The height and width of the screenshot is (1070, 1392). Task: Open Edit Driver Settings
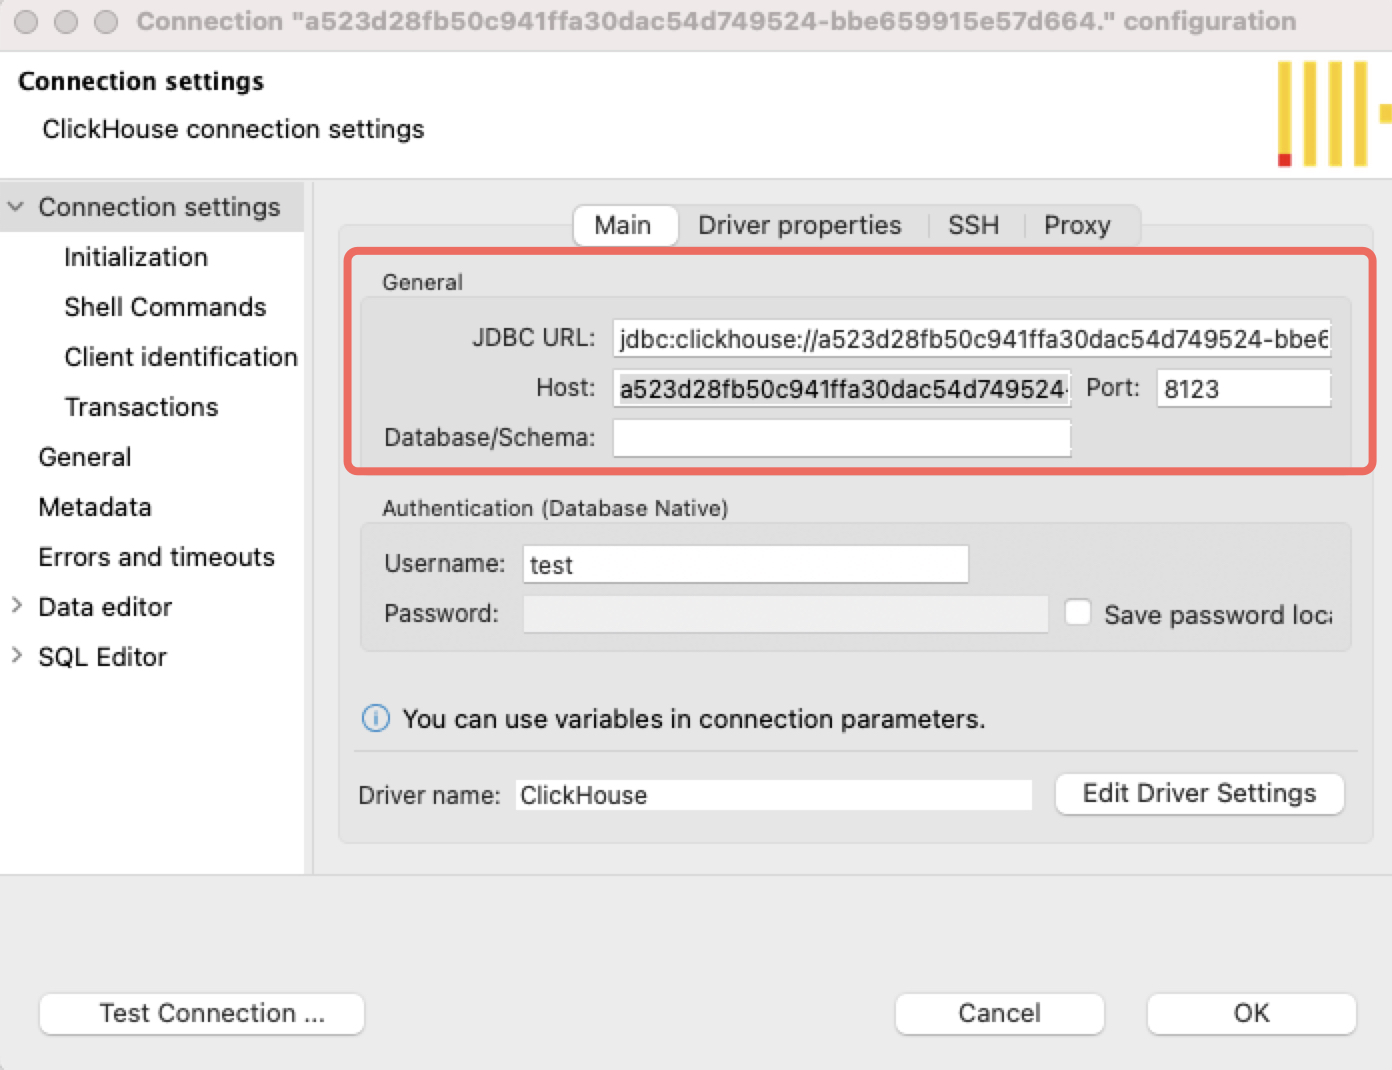[x=1198, y=793]
